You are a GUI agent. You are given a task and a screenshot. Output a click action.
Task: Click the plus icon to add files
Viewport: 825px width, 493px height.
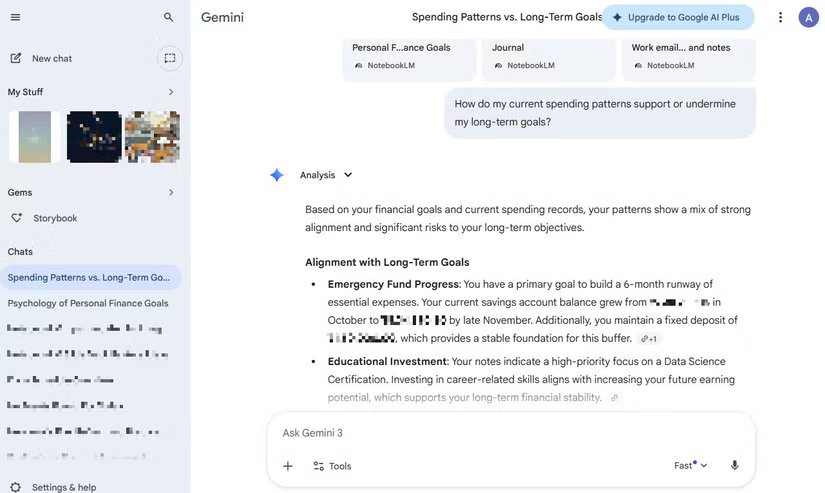pyautogui.click(x=288, y=466)
